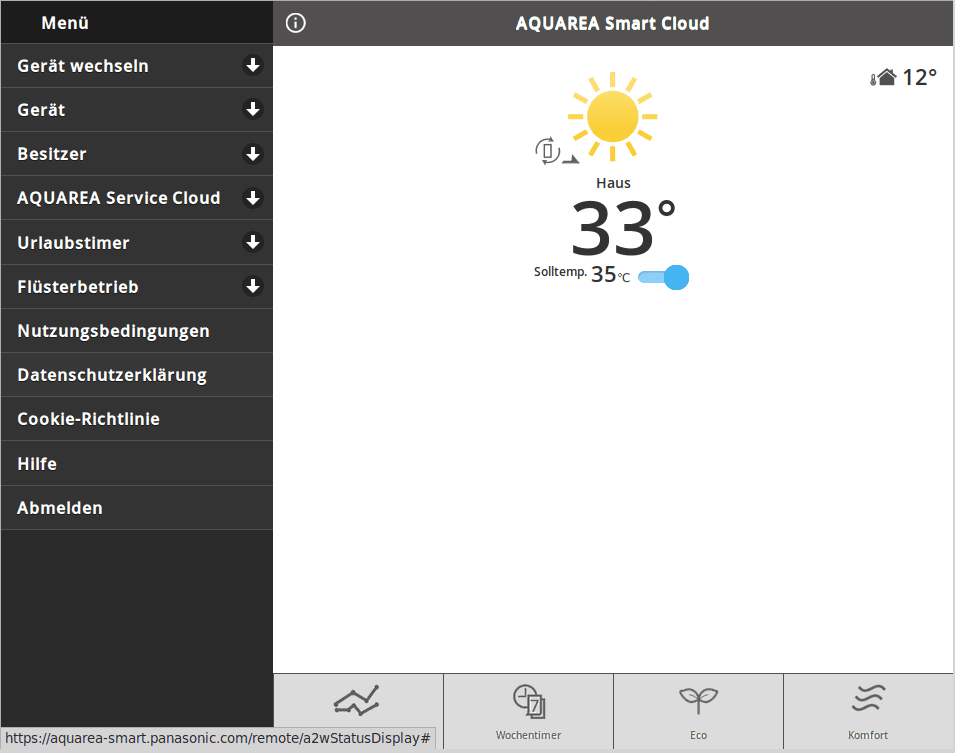
Task: Click the 12° outdoor temperature reading
Action: pyautogui.click(x=919, y=77)
